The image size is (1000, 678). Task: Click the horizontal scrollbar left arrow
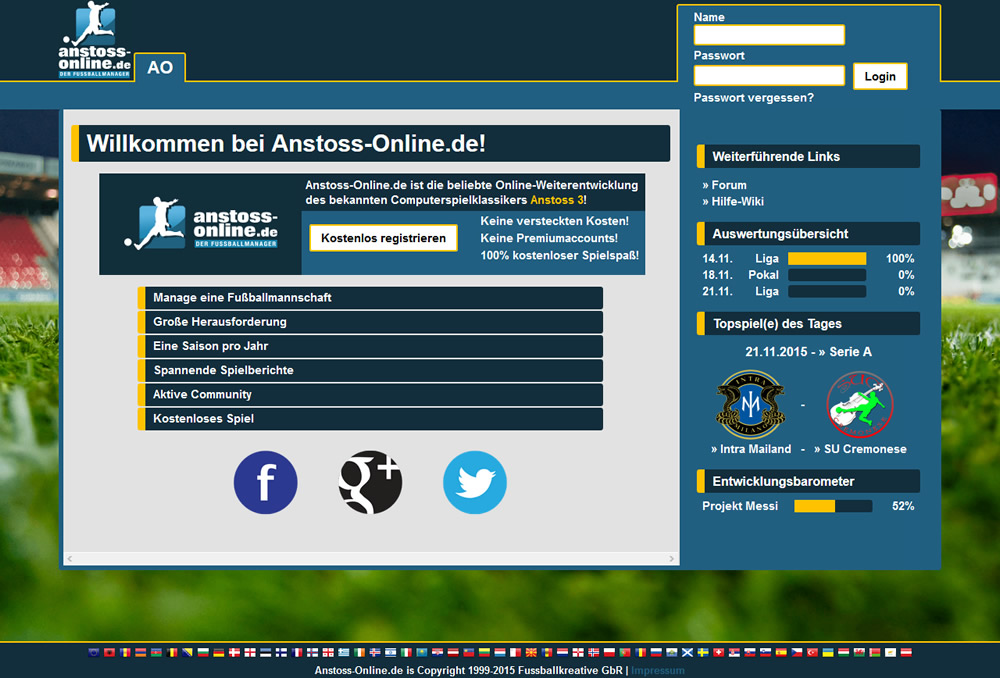pos(70,559)
